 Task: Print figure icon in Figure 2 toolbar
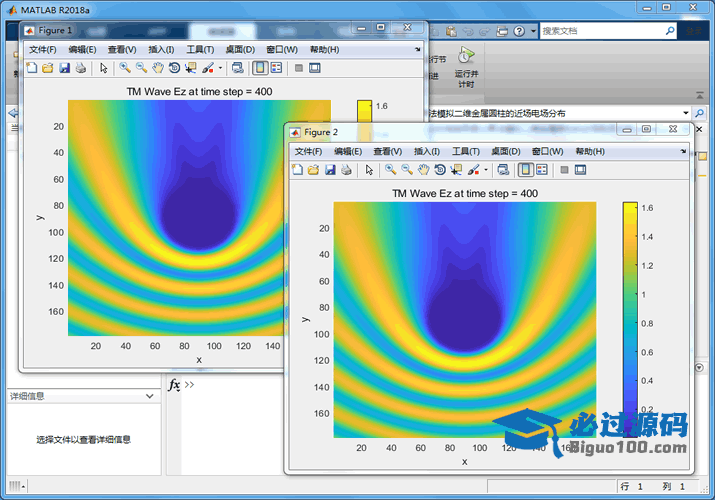click(347, 170)
